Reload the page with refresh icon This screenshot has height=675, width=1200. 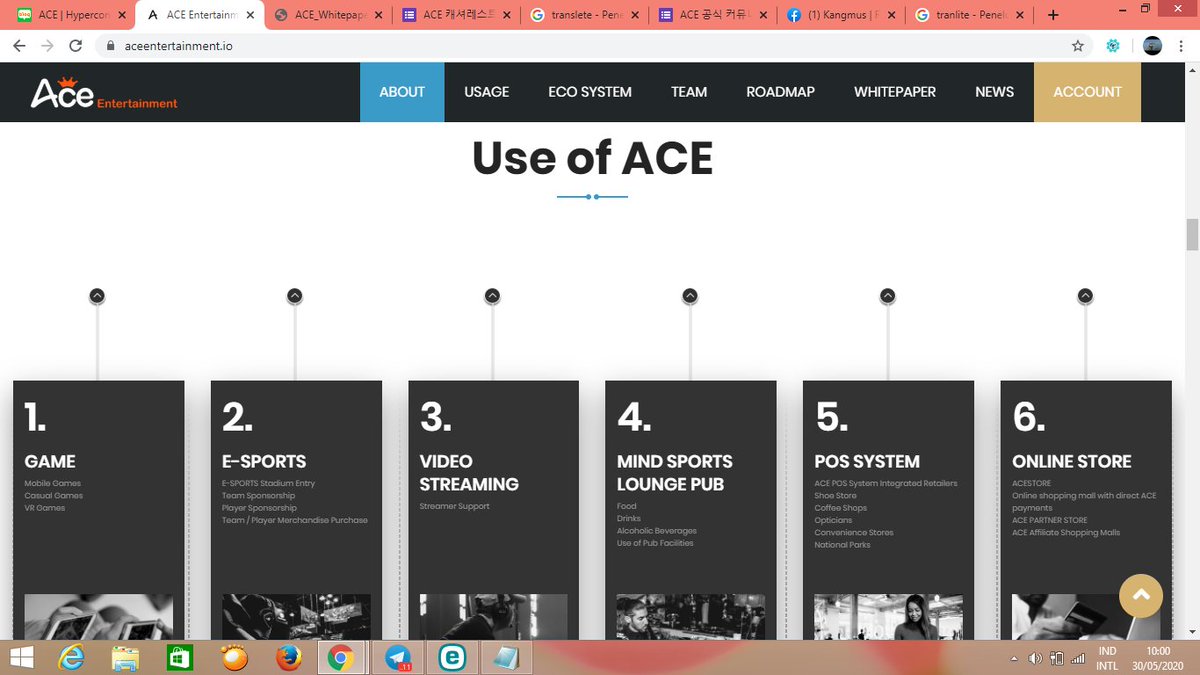[x=75, y=46]
